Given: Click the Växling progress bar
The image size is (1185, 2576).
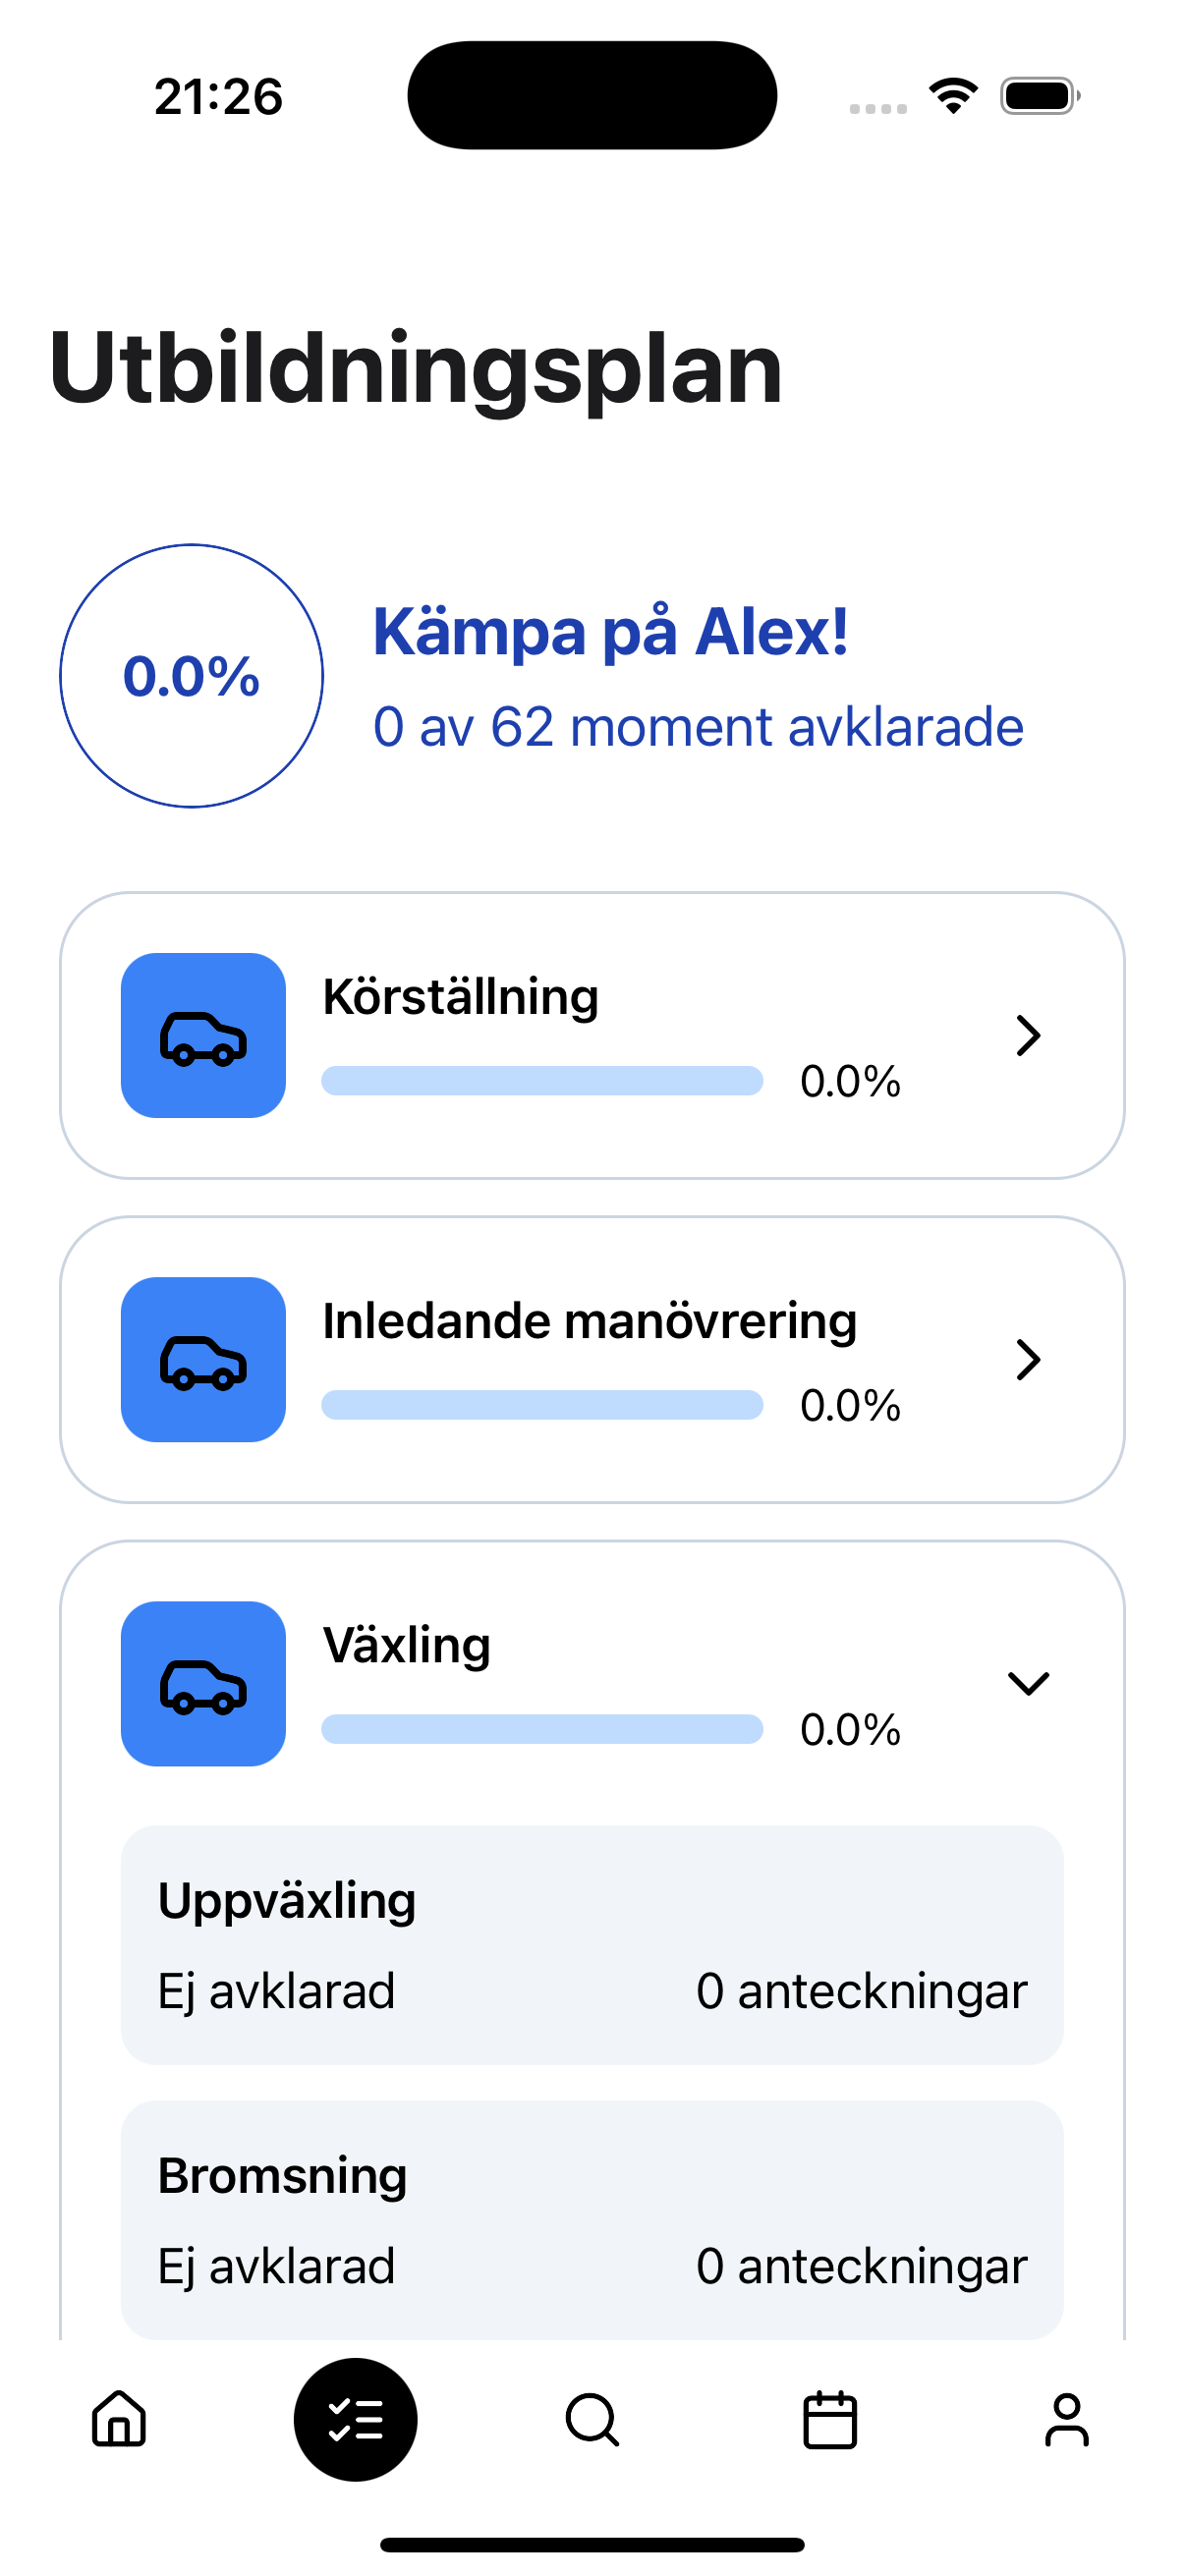Looking at the screenshot, I should (542, 1729).
